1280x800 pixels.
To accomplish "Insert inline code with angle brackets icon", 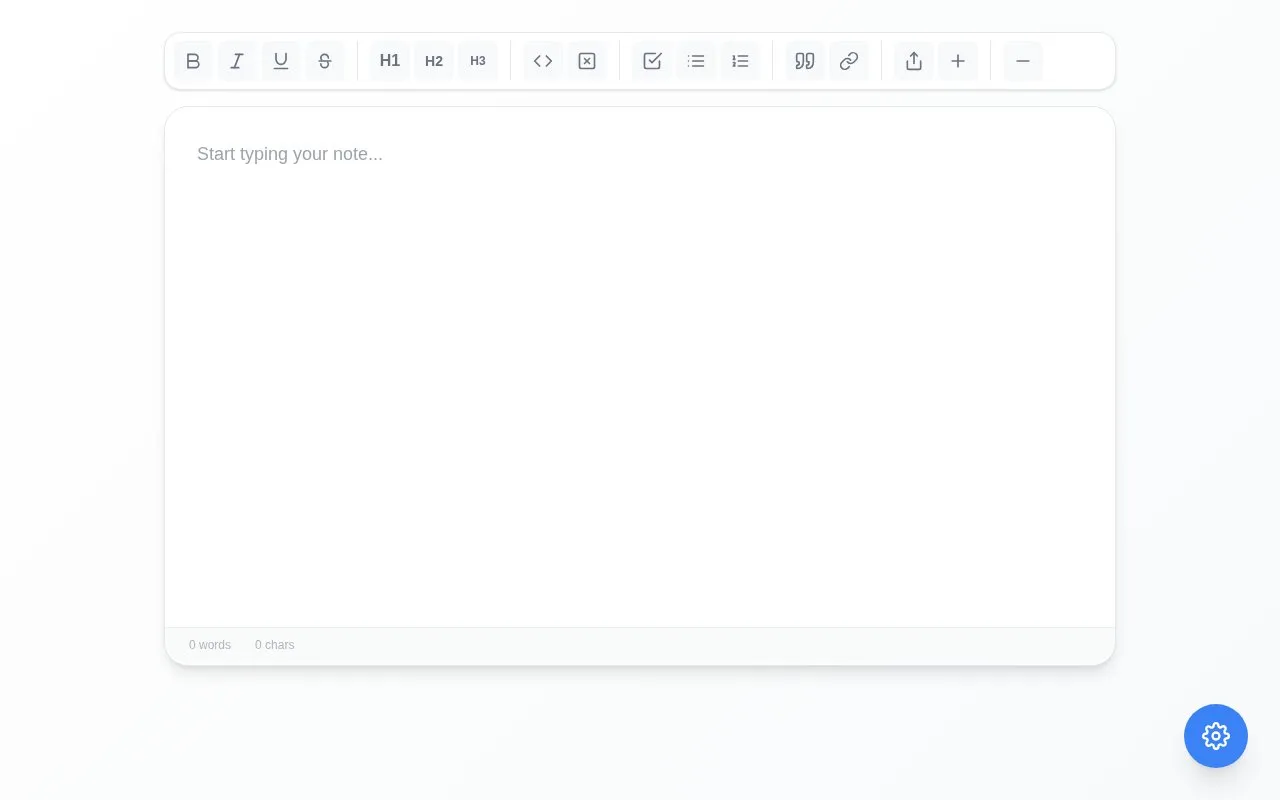I will tap(543, 61).
